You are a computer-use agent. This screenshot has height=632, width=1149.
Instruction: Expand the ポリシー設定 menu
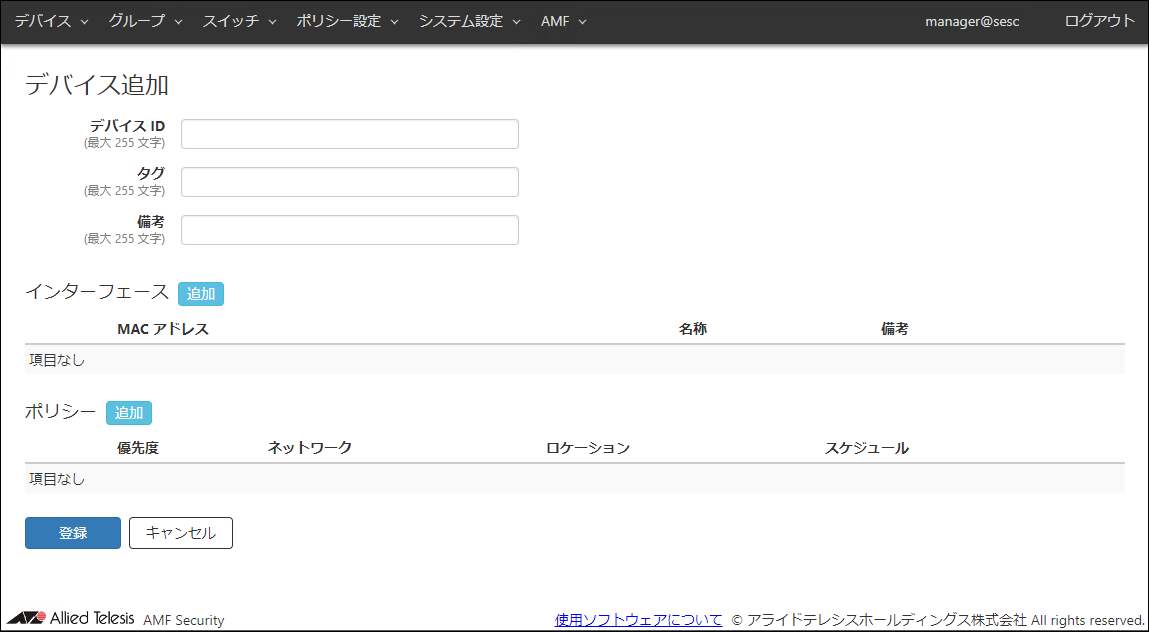(x=347, y=21)
